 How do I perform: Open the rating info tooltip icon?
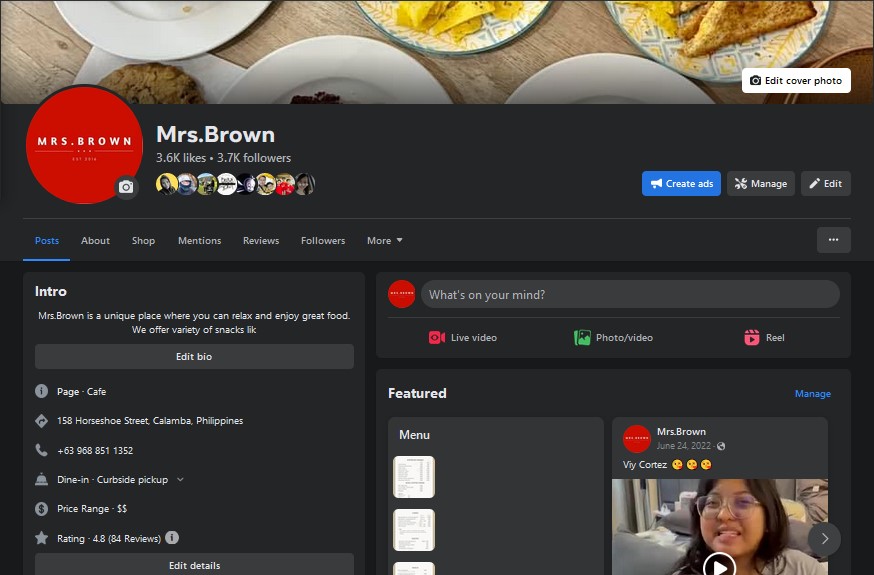click(x=172, y=538)
